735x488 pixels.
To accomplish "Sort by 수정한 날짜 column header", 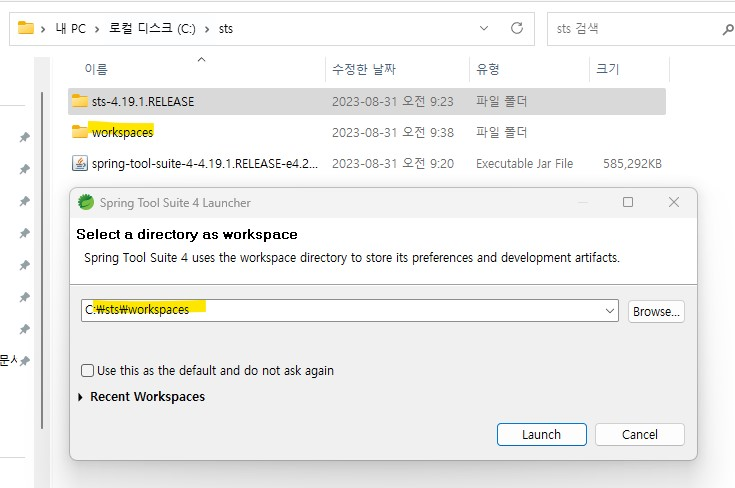I will coord(364,69).
